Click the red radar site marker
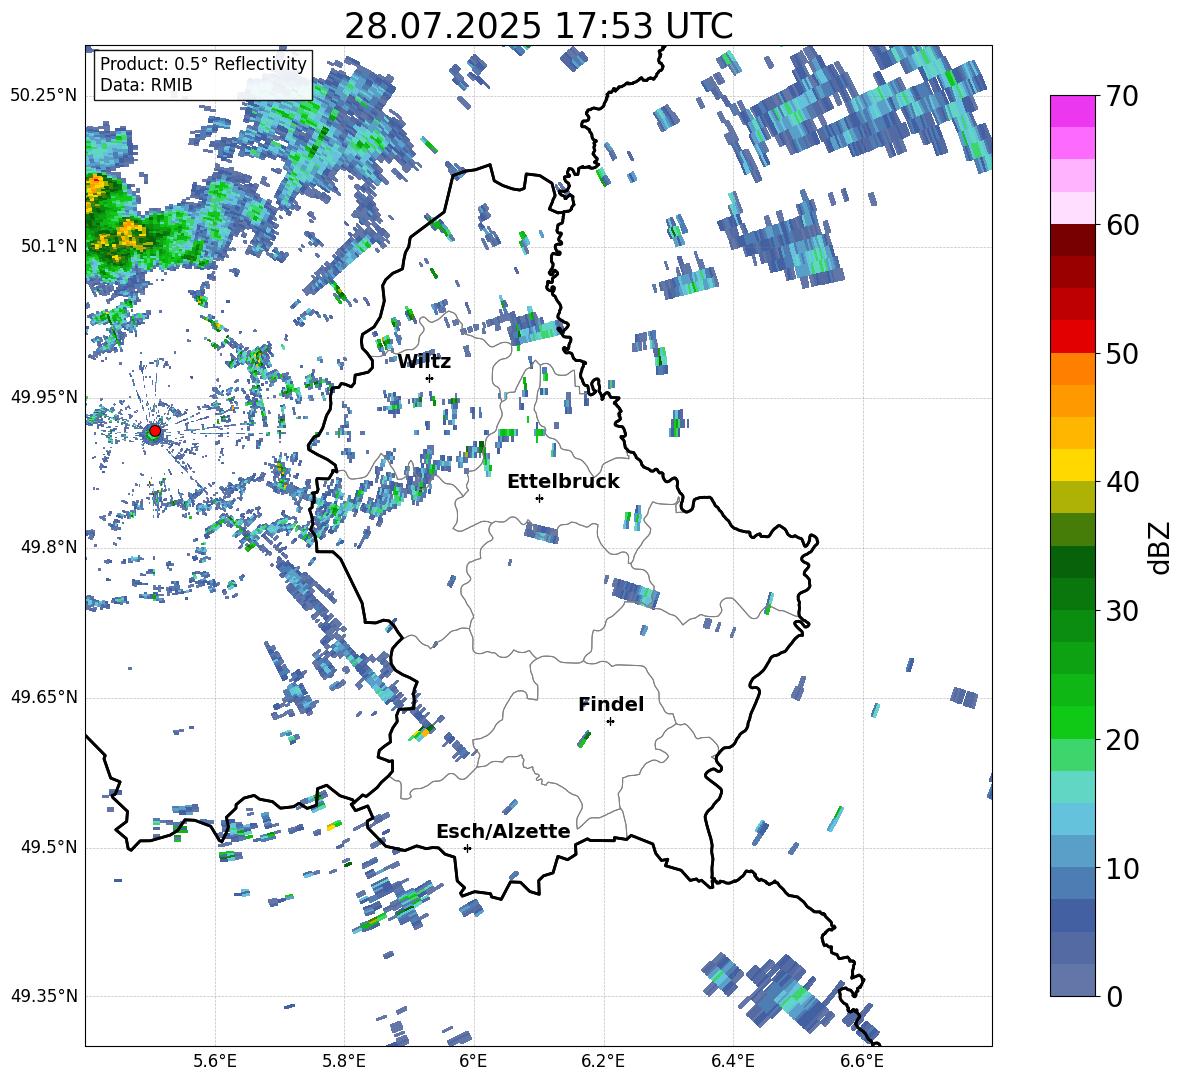Screen dimensions: 1184x1081 [155, 431]
